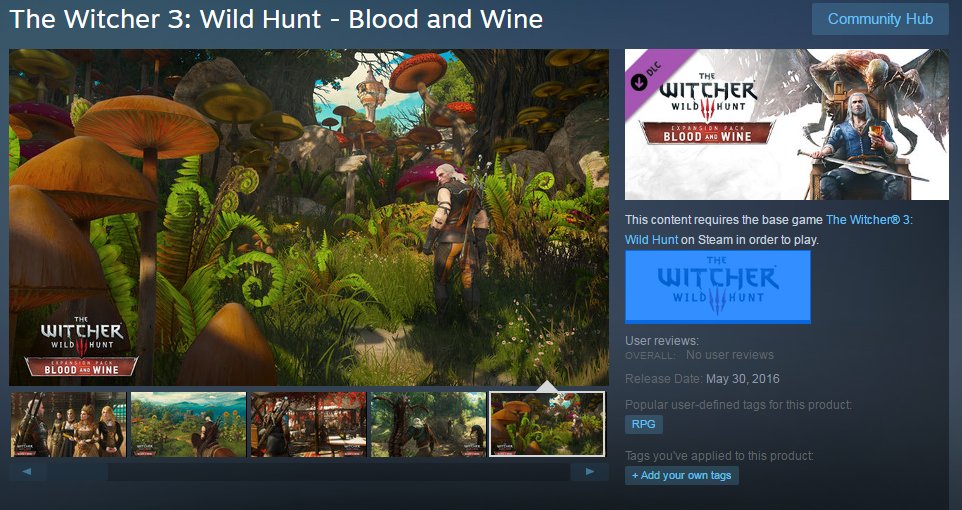
Task: Click No user reviews text
Action: point(729,355)
